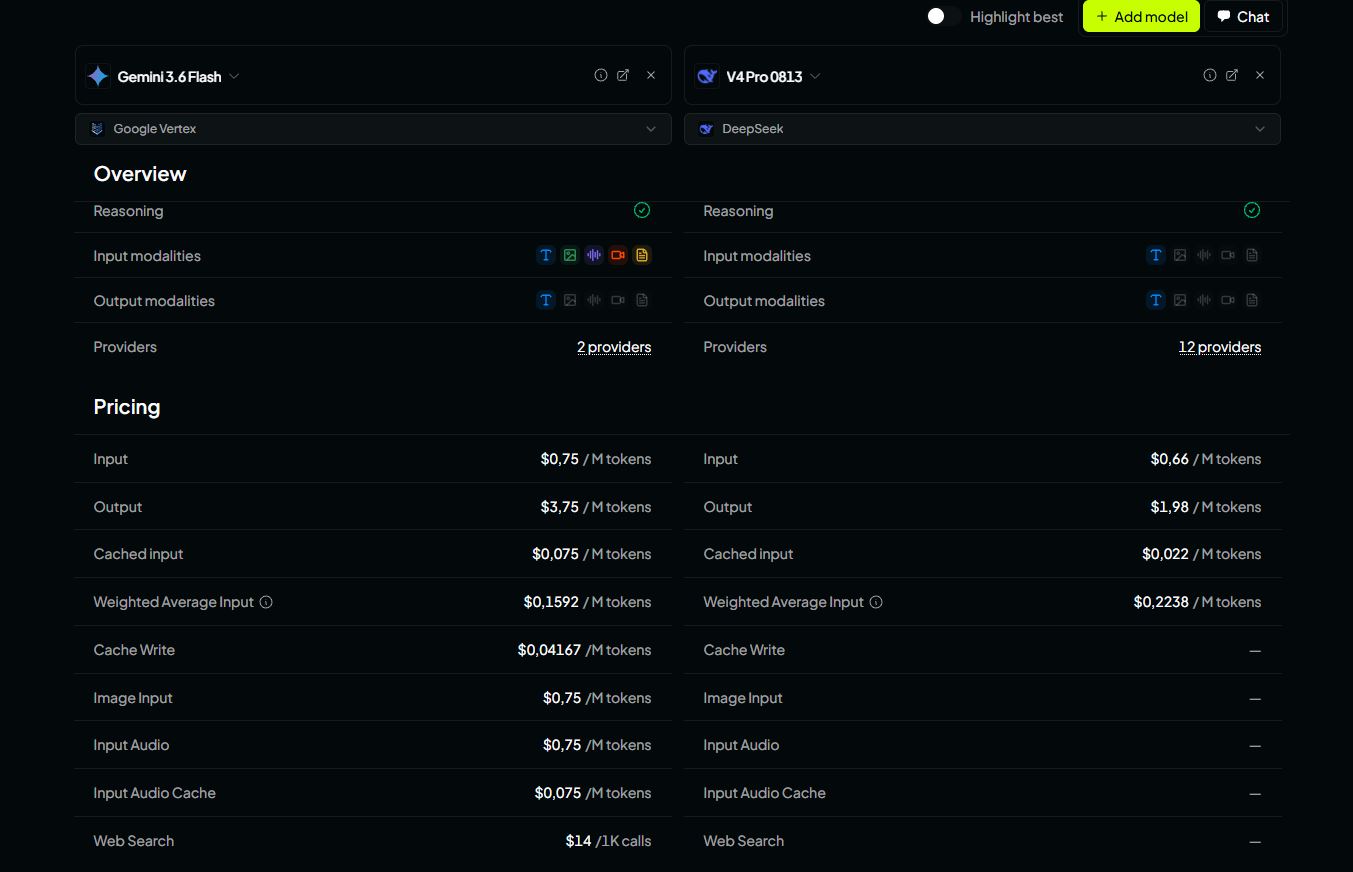The image size is (1353, 872).
Task: Expand the Gemini 3.6 Flash model chevron
Action: (234, 76)
